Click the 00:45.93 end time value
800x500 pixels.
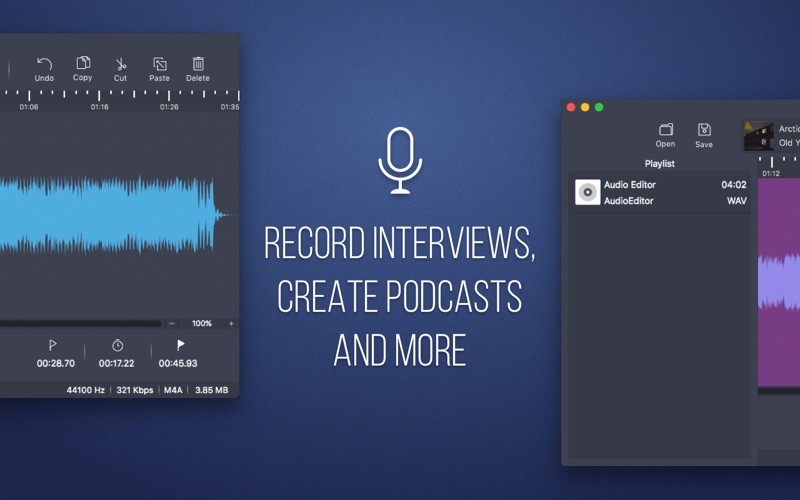[x=178, y=363]
